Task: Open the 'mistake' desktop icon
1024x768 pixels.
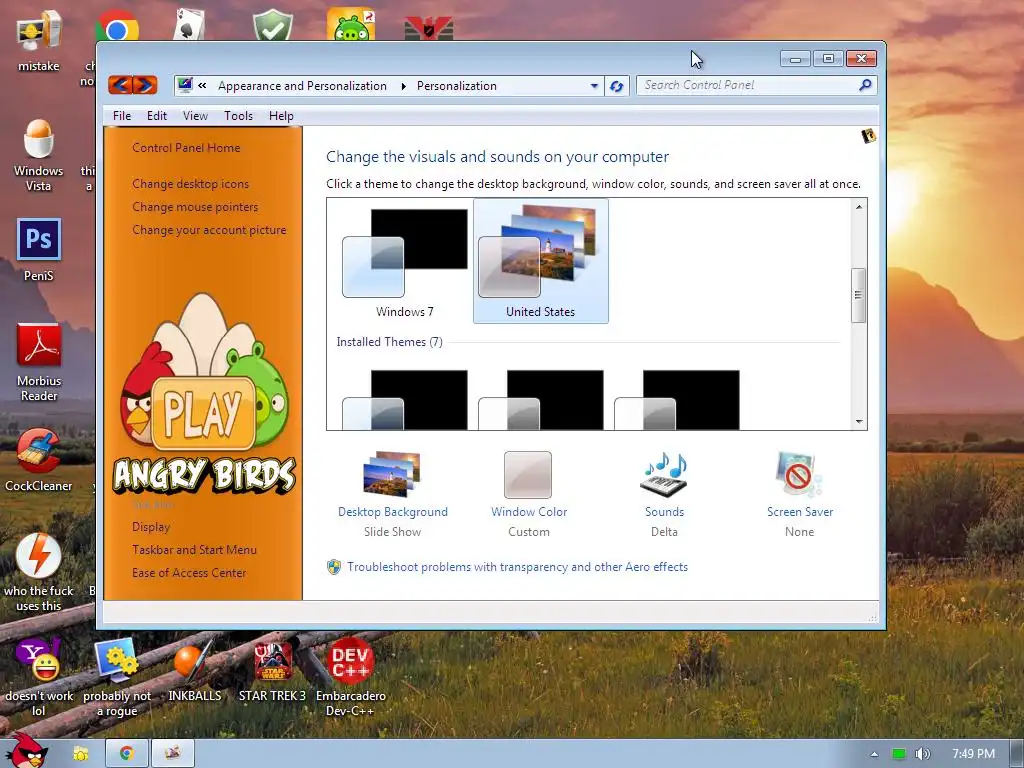Action: [x=39, y=40]
